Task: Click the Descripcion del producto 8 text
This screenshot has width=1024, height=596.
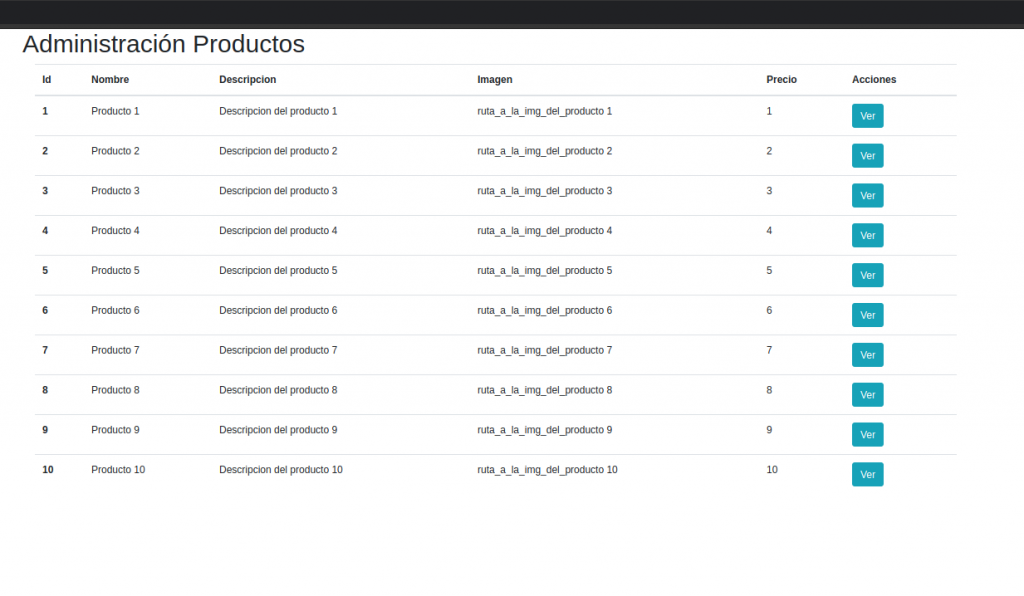Action: tap(278, 390)
